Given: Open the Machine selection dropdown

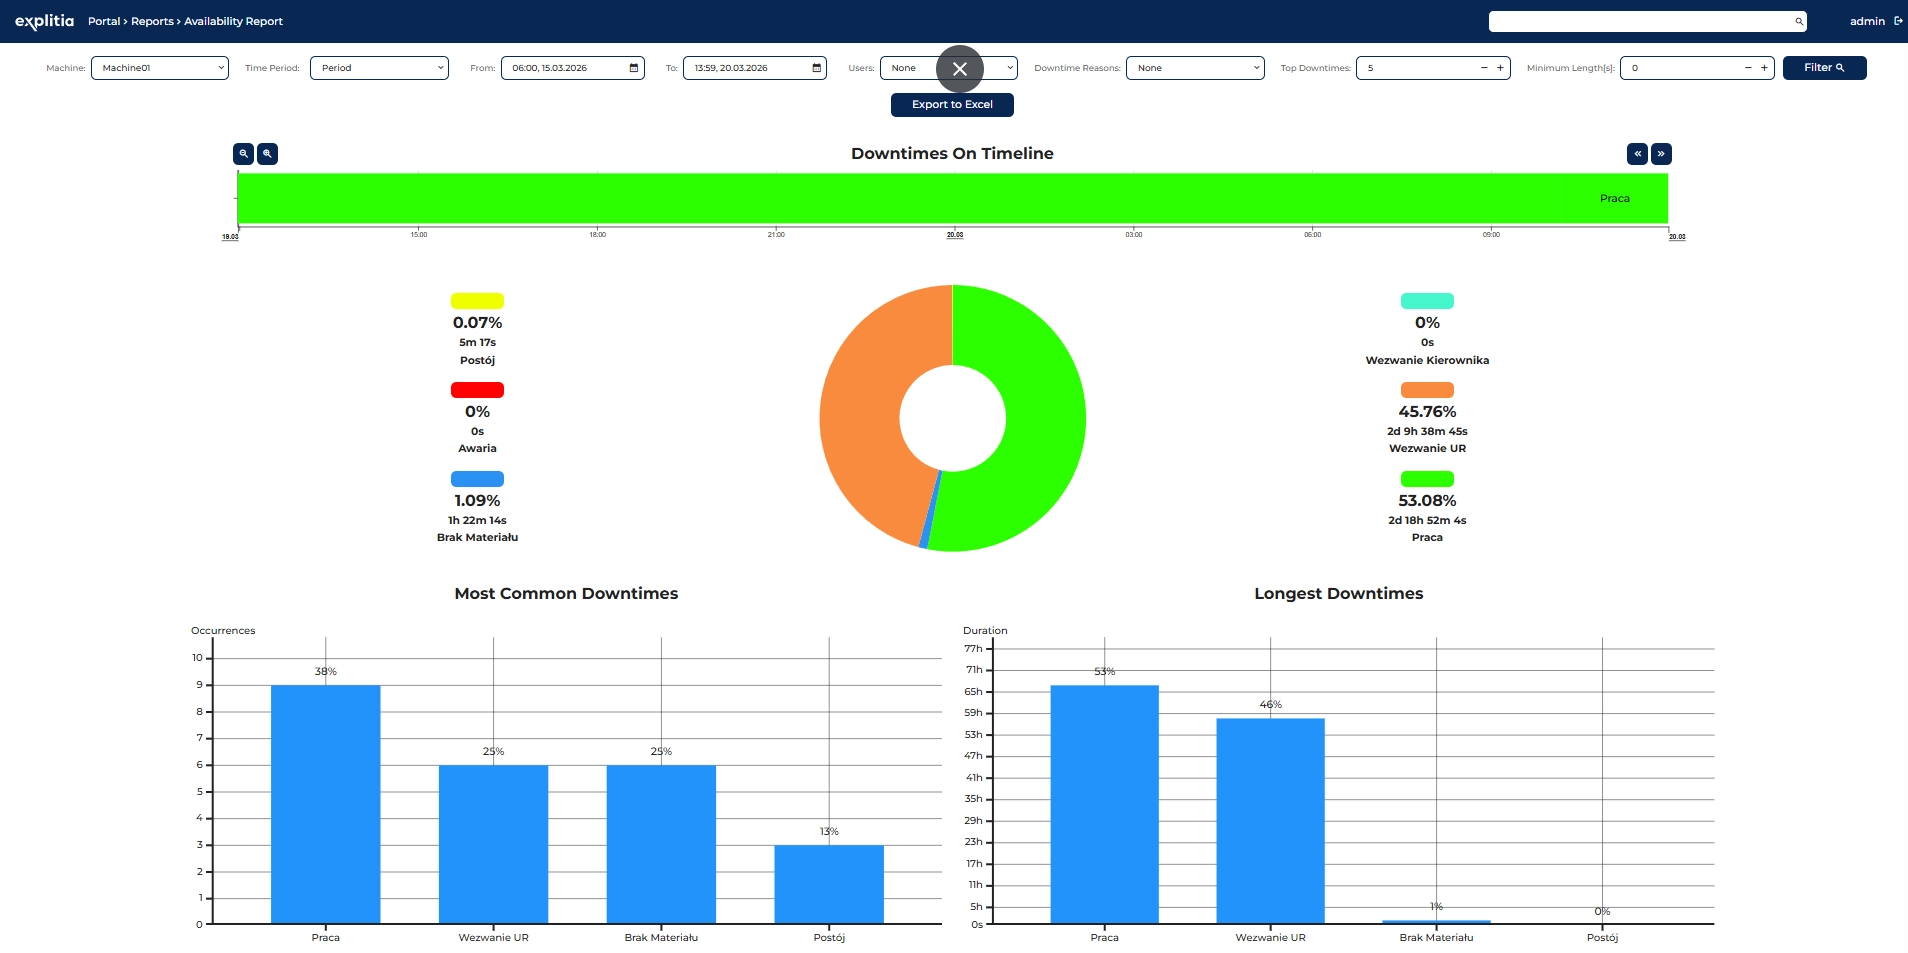Looking at the screenshot, I should 159,68.
